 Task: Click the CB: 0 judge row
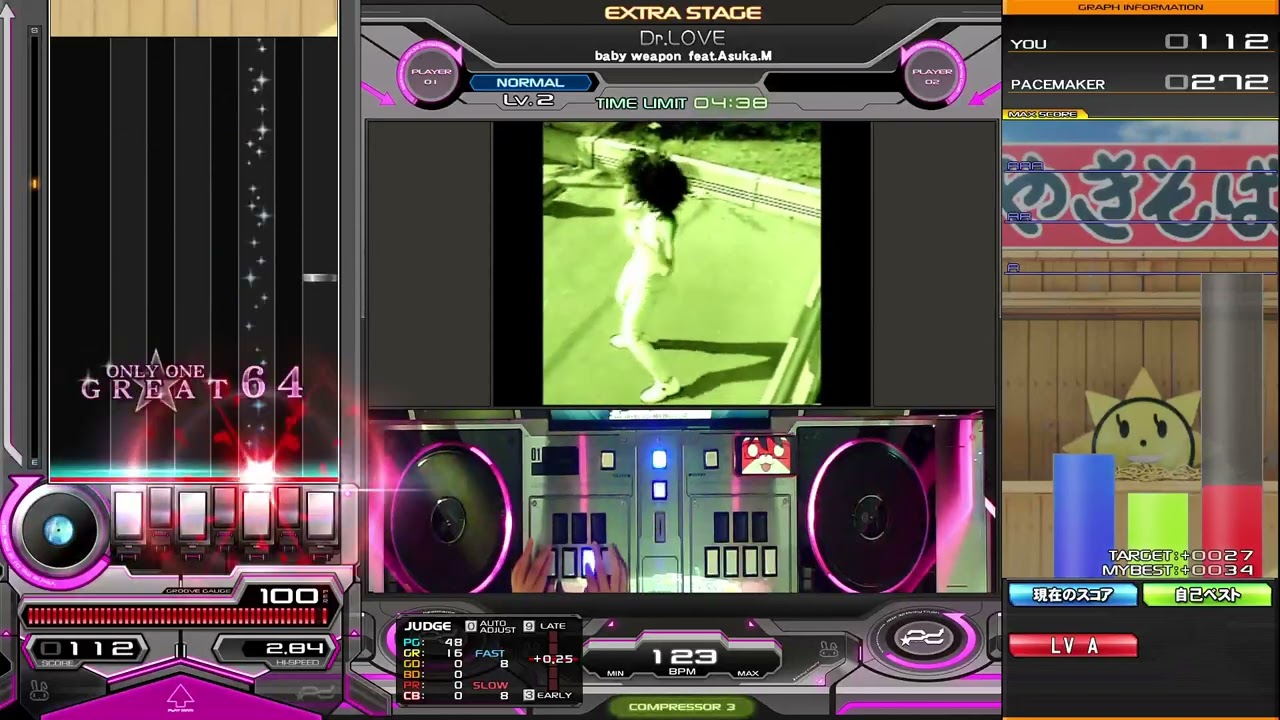pyautogui.click(x=433, y=696)
